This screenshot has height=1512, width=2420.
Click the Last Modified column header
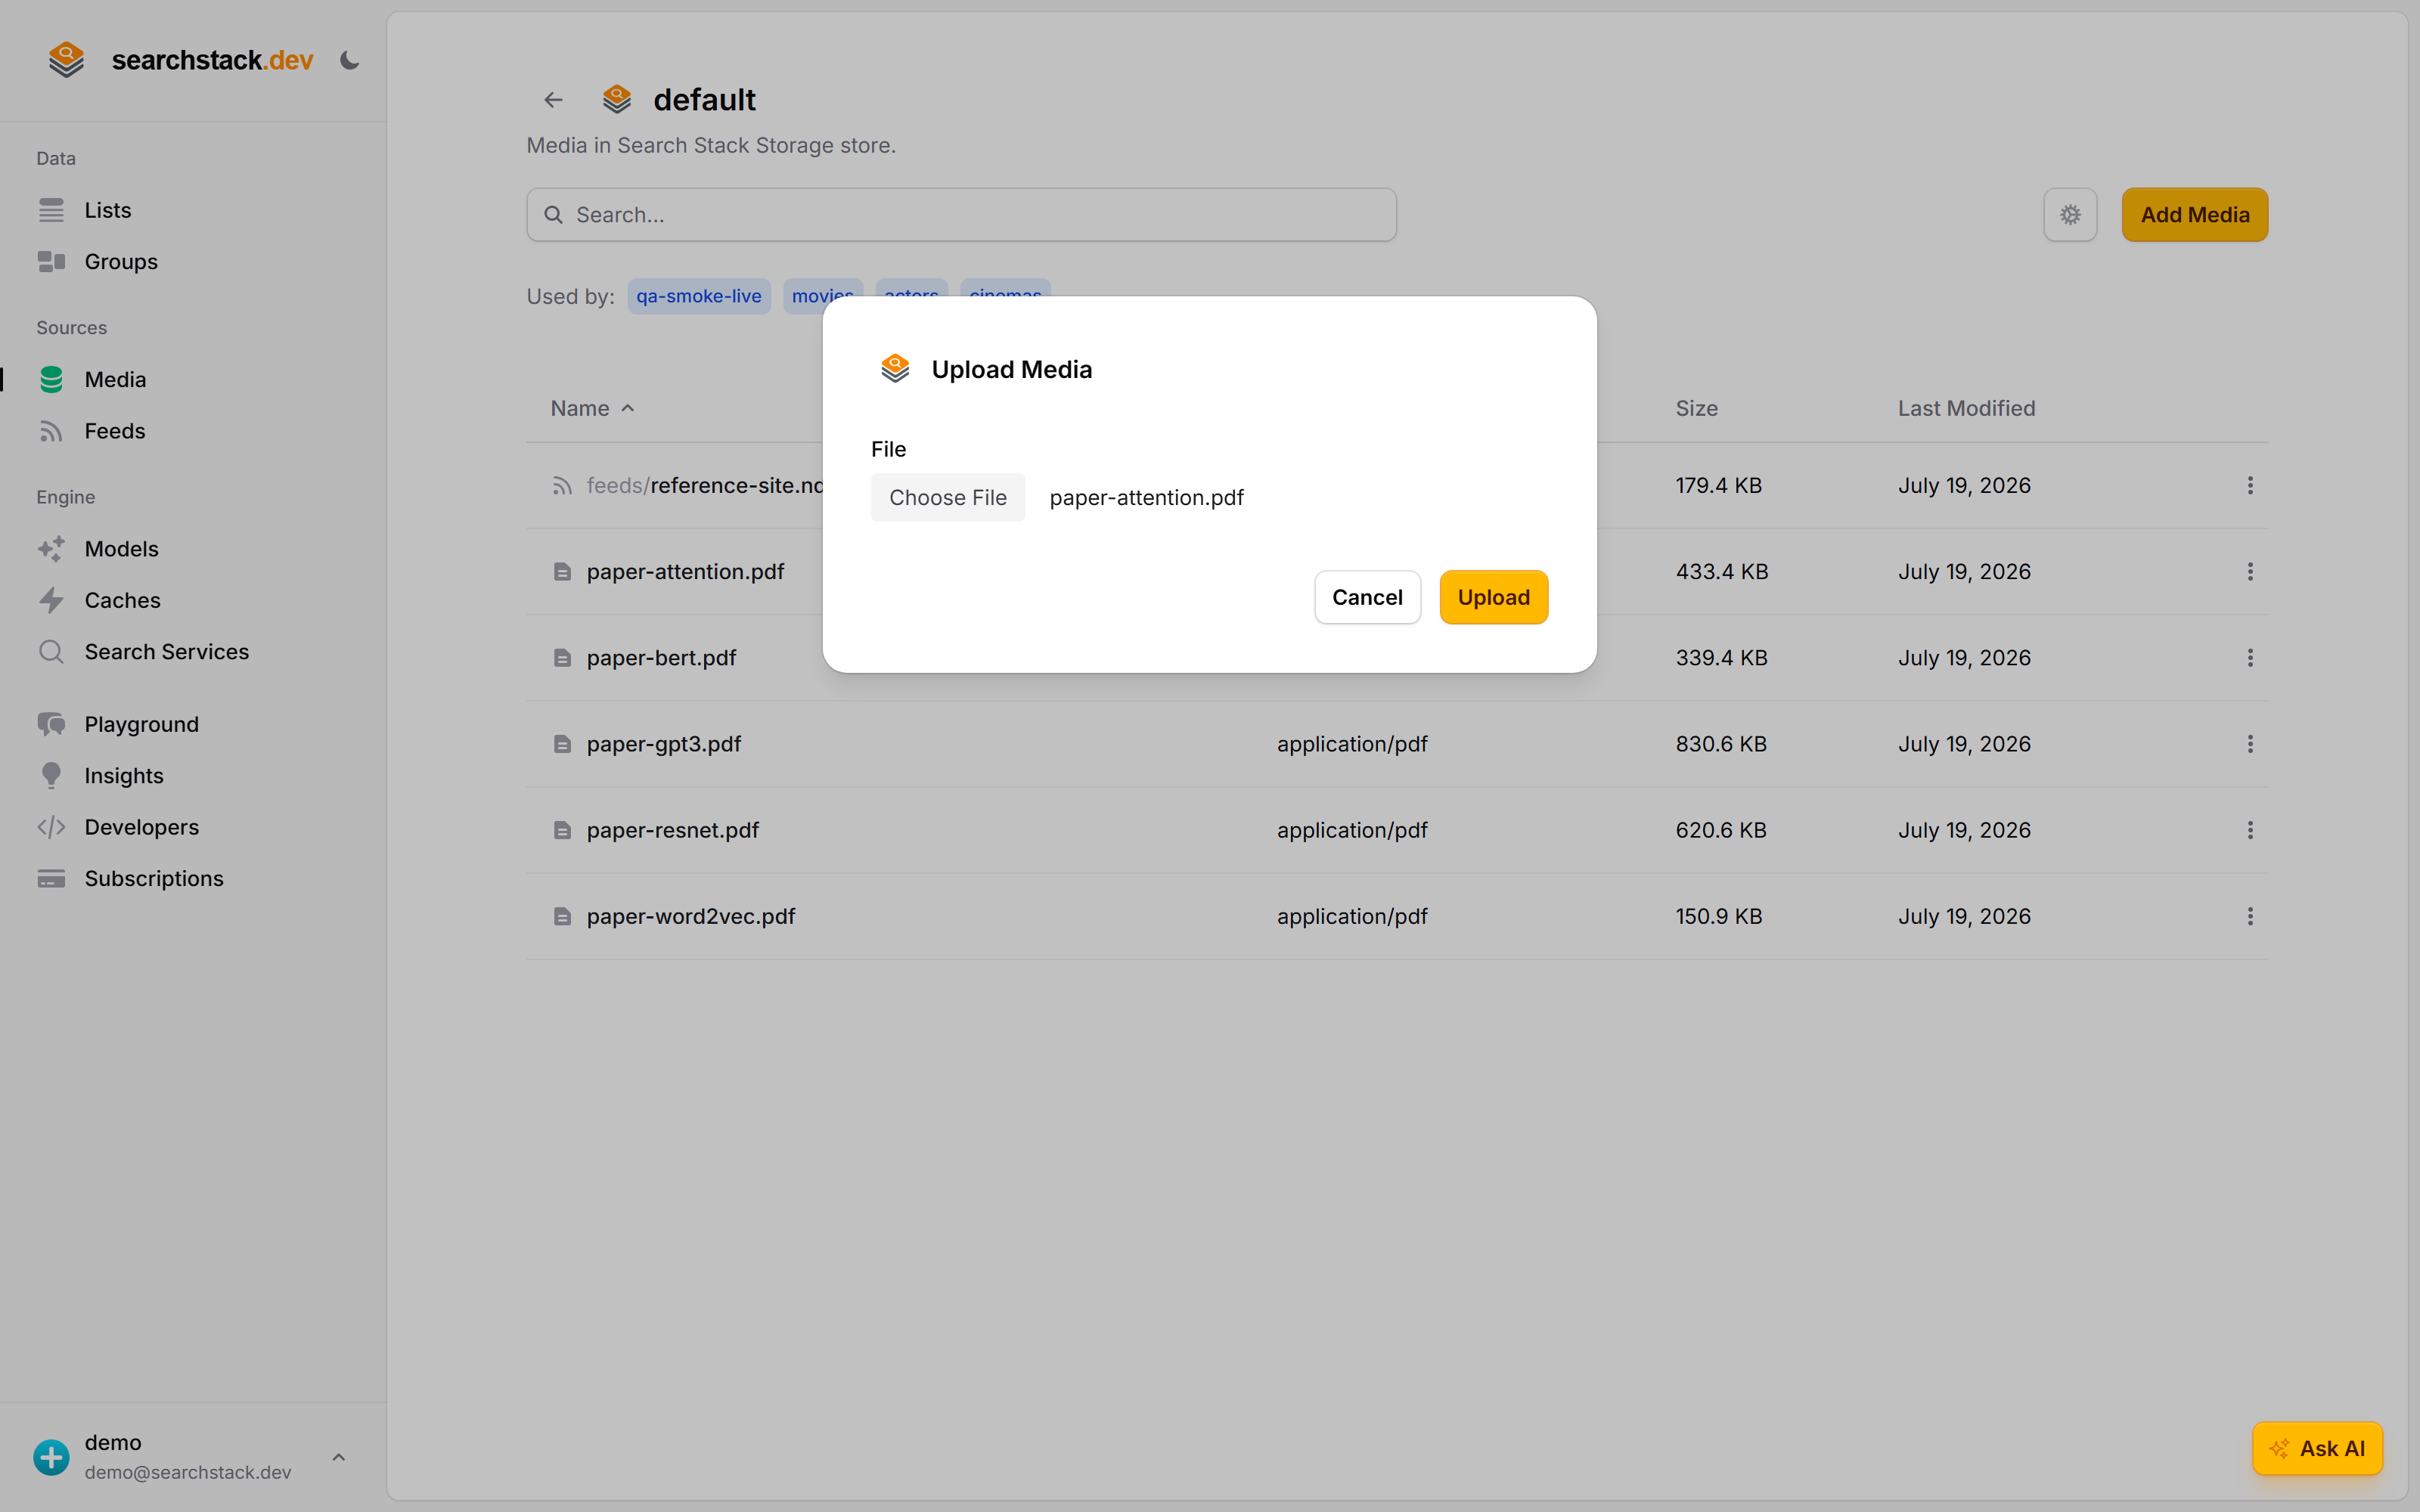pyautogui.click(x=1966, y=408)
